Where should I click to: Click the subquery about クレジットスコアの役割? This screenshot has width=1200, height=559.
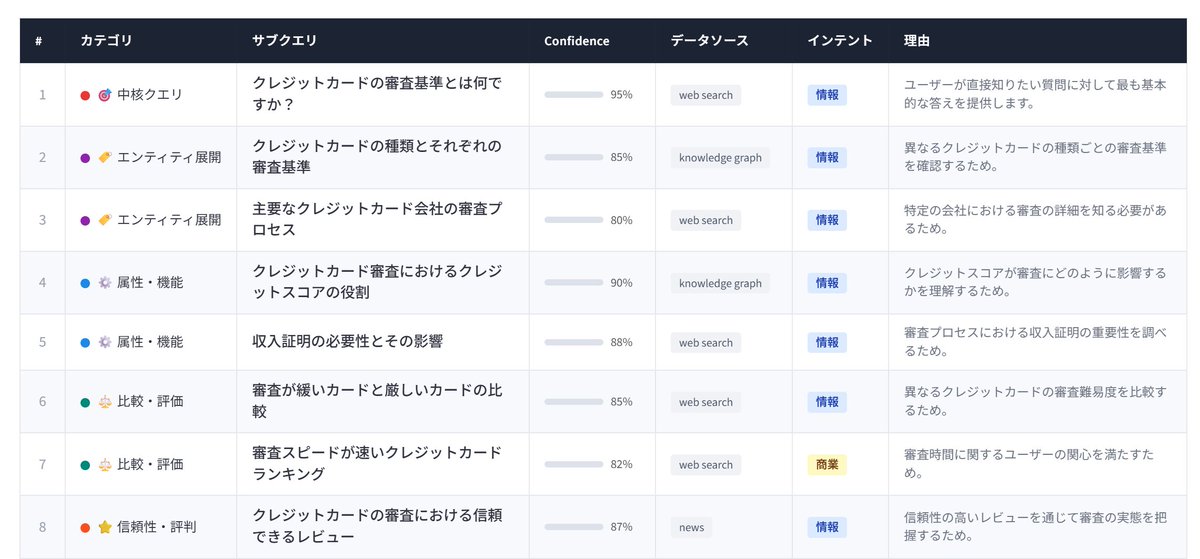pos(377,282)
